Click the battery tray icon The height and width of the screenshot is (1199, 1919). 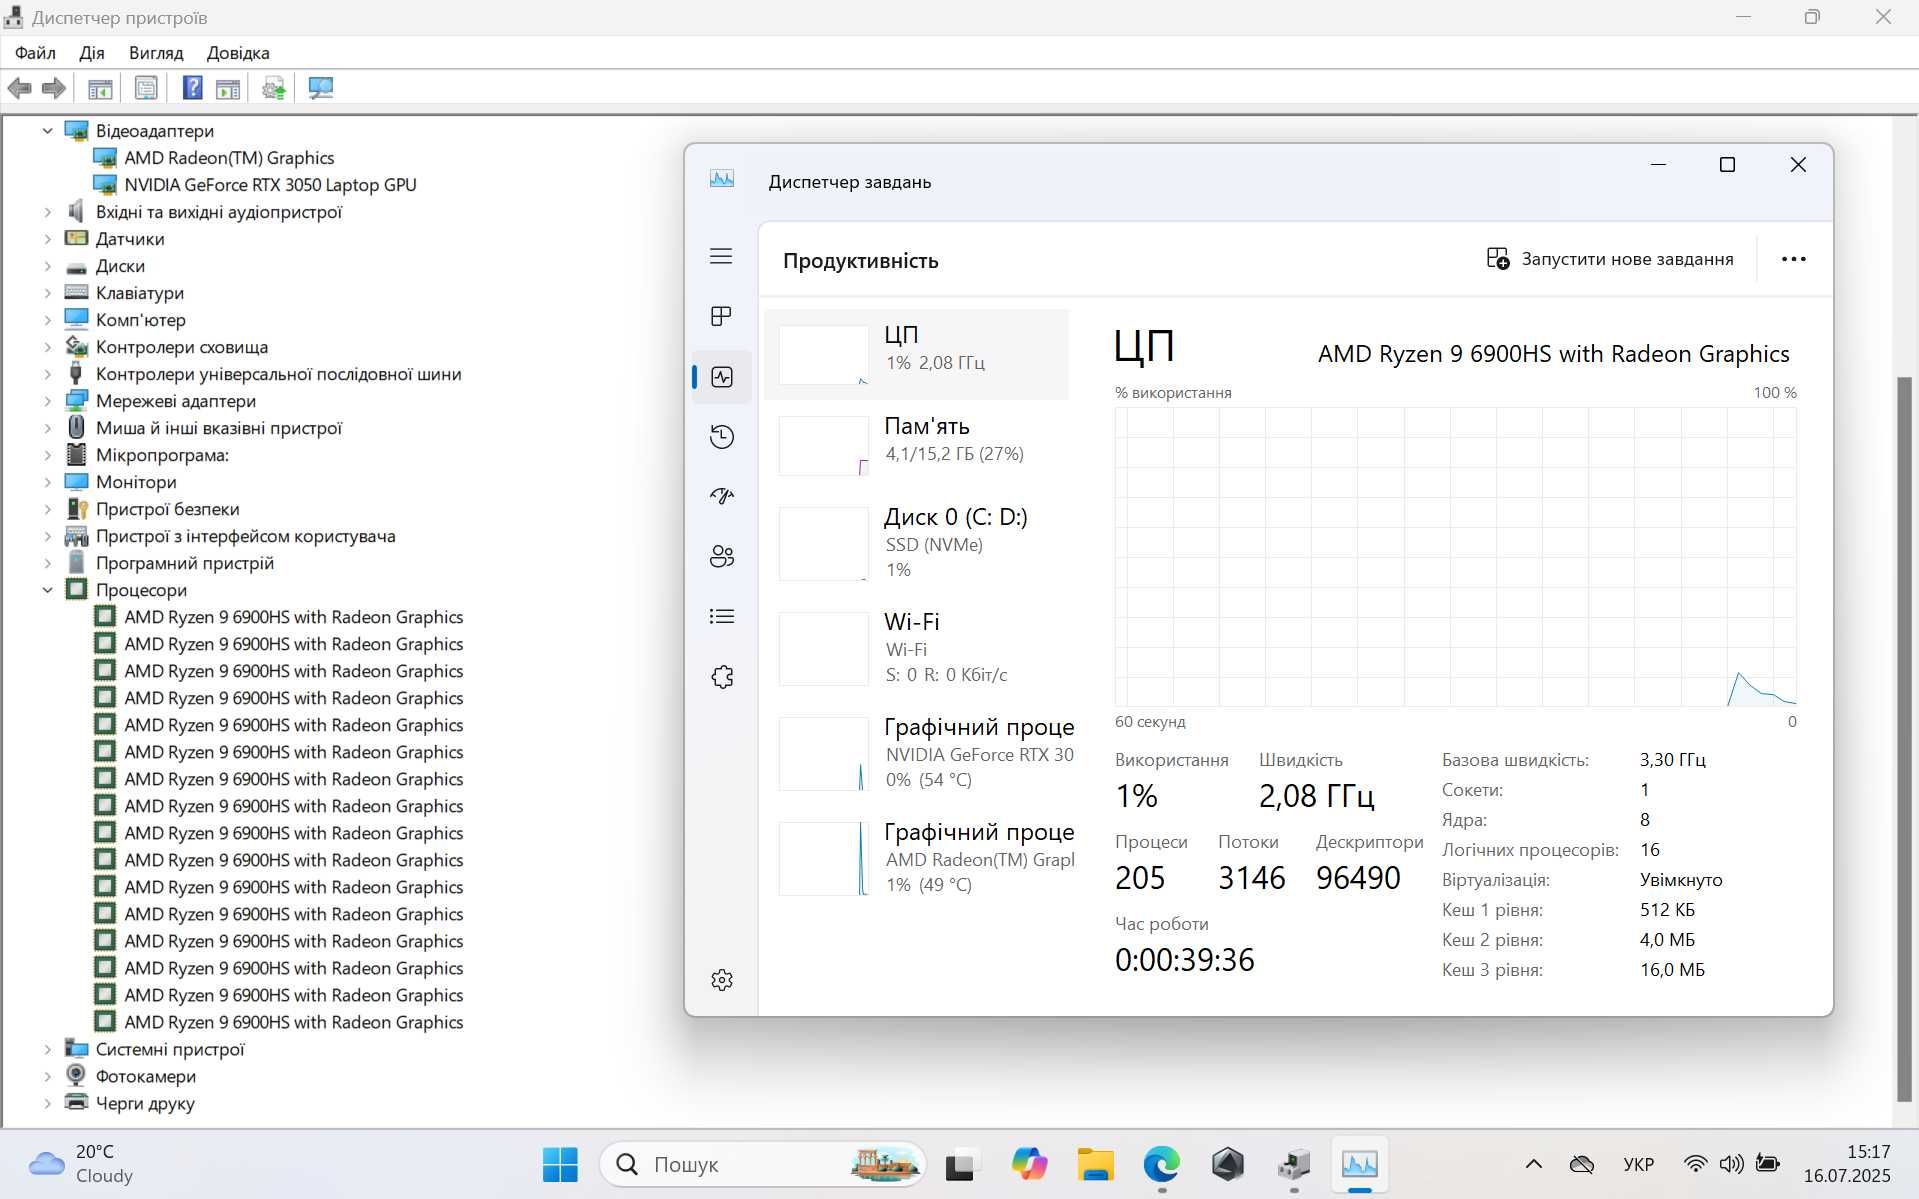pyautogui.click(x=1768, y=1164)
